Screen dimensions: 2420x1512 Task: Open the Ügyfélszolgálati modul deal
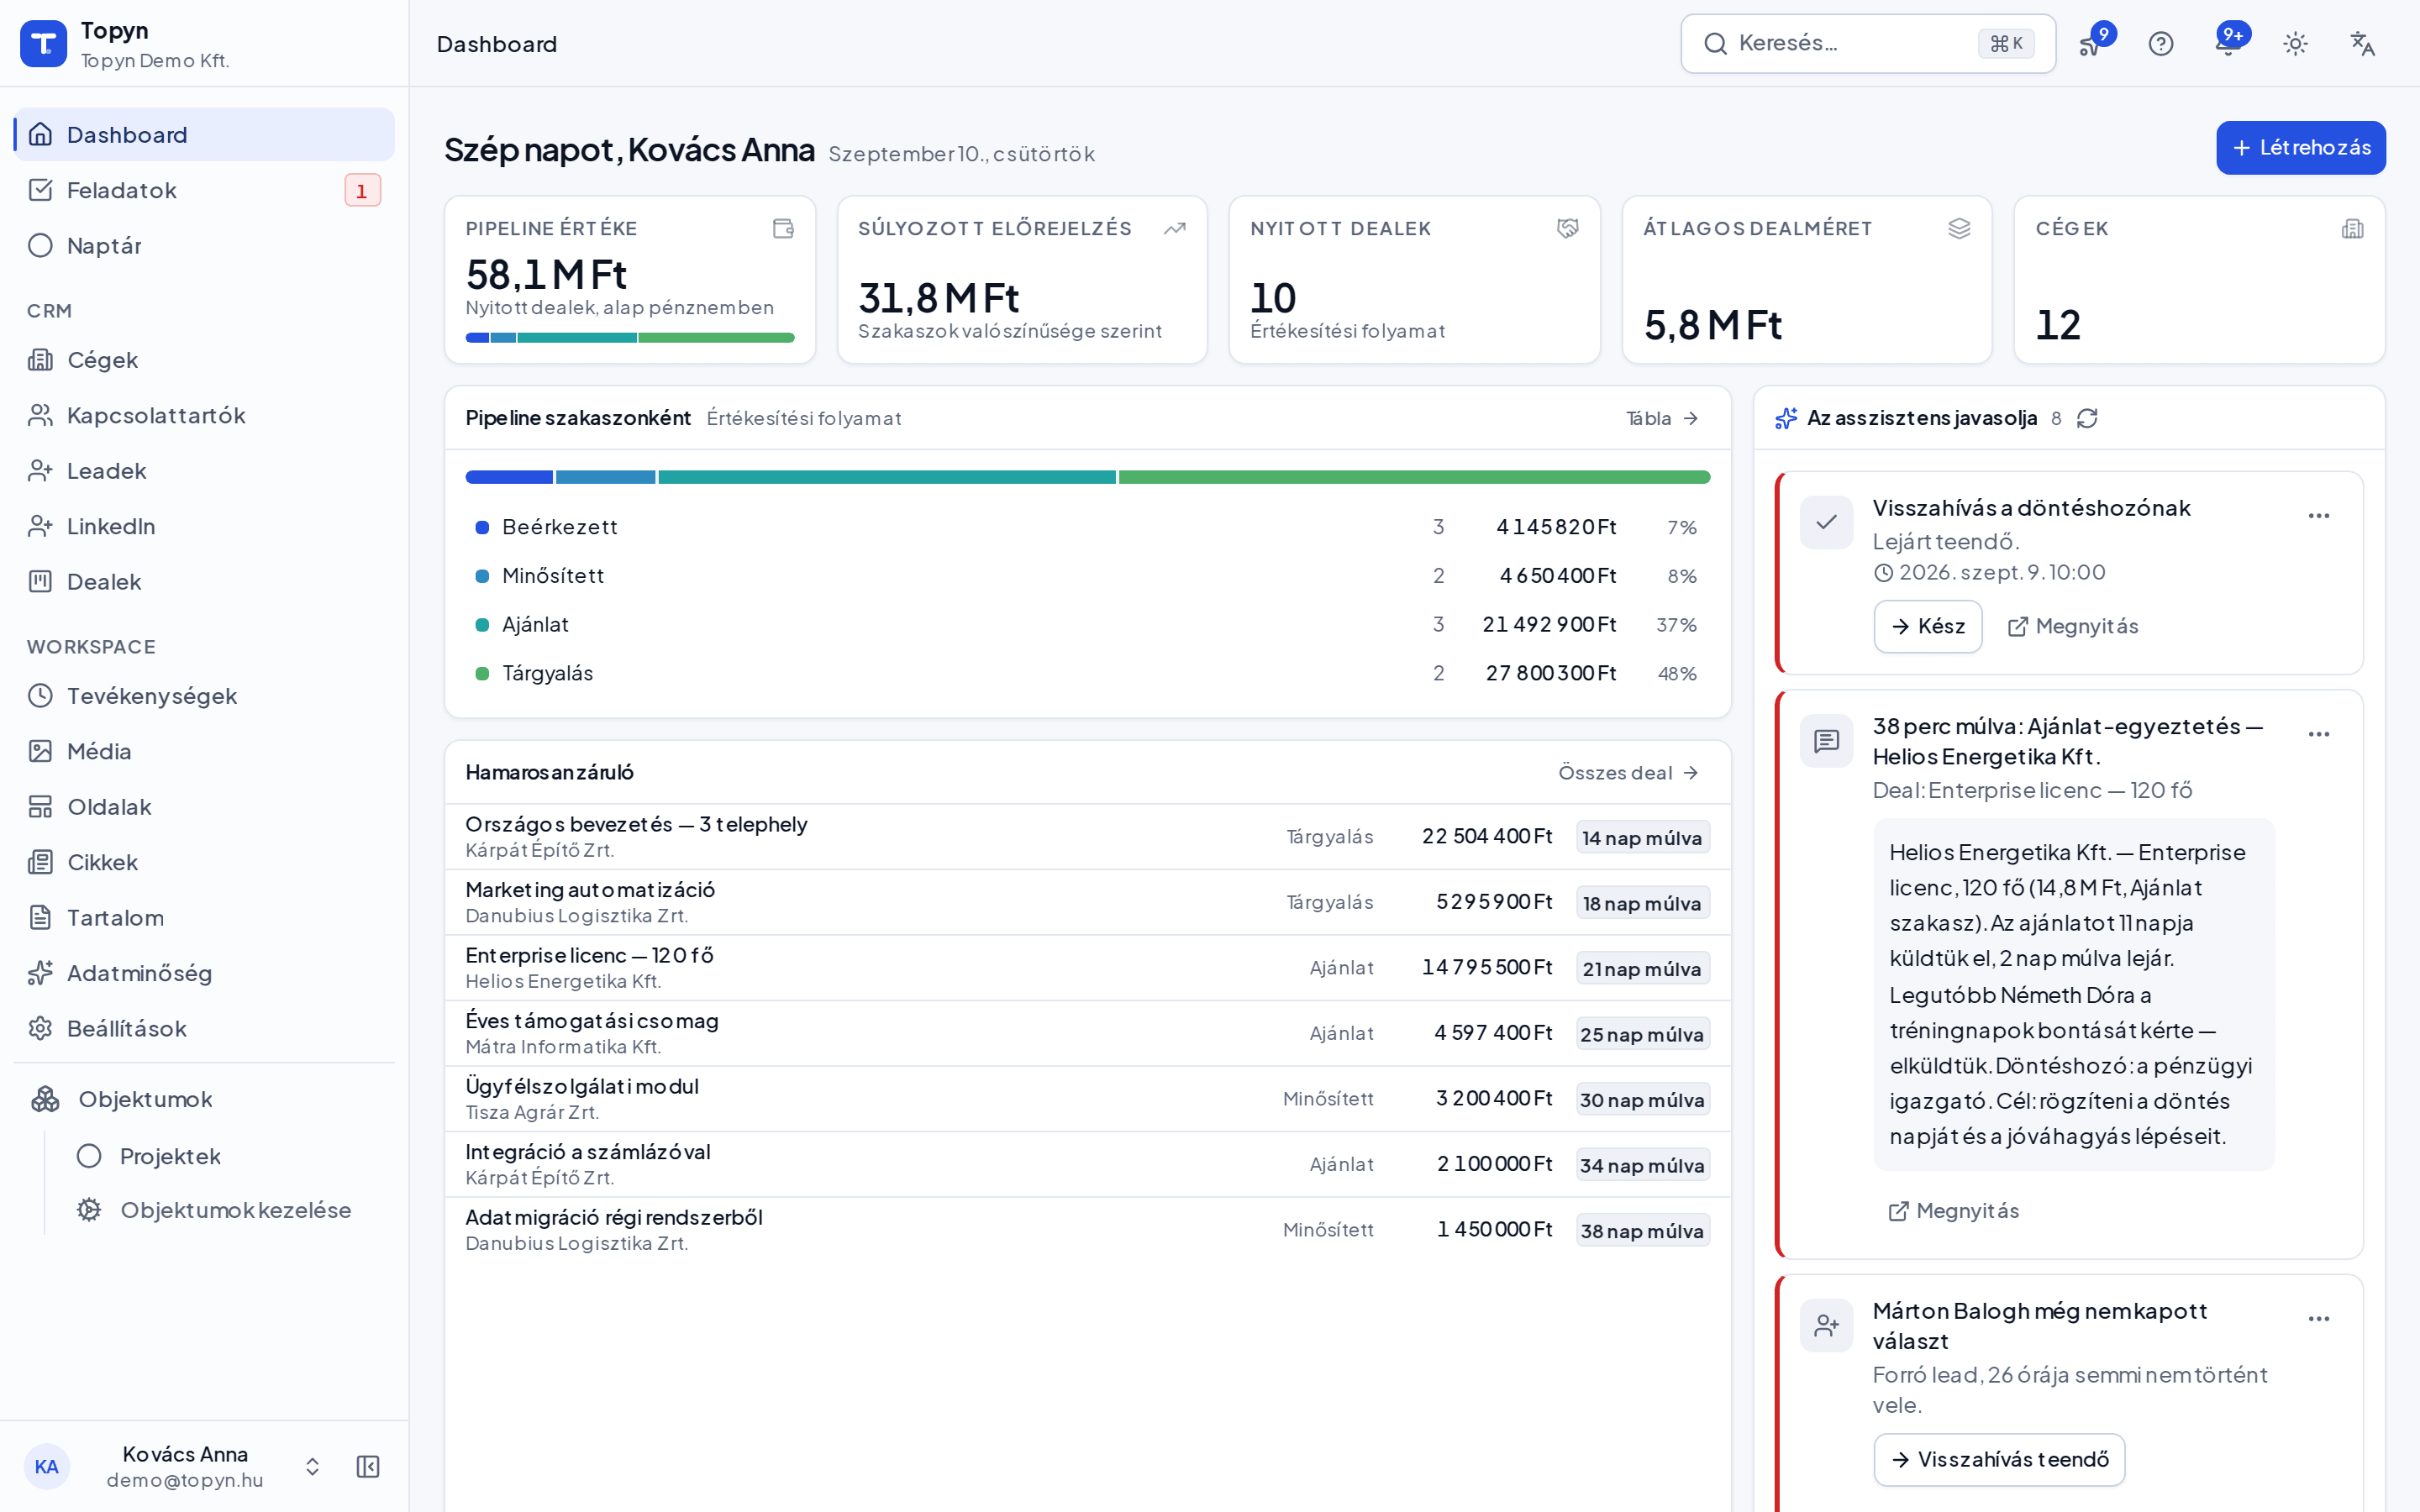pos(1087,1099)
